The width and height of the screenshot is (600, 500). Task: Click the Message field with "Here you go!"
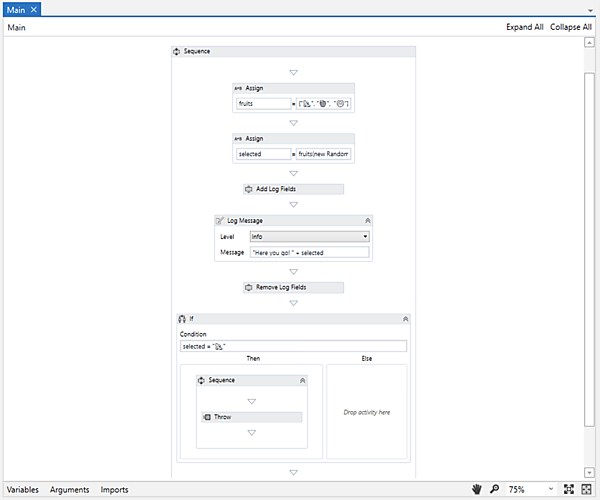310,253
